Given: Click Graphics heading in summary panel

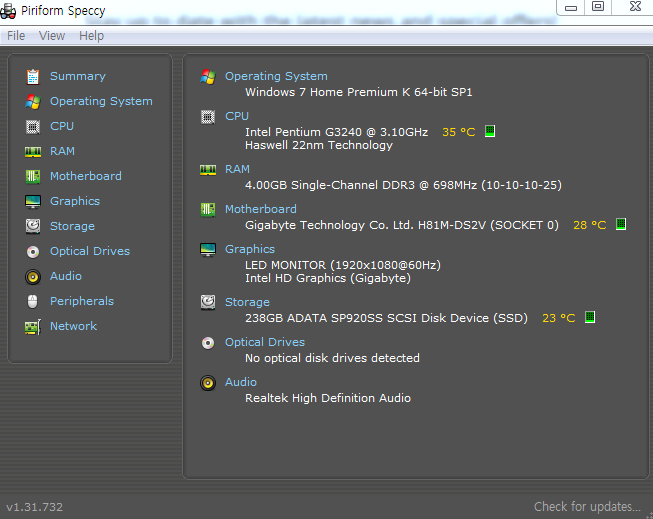Looking at the screenshot, I should click(x=250, y=249).
